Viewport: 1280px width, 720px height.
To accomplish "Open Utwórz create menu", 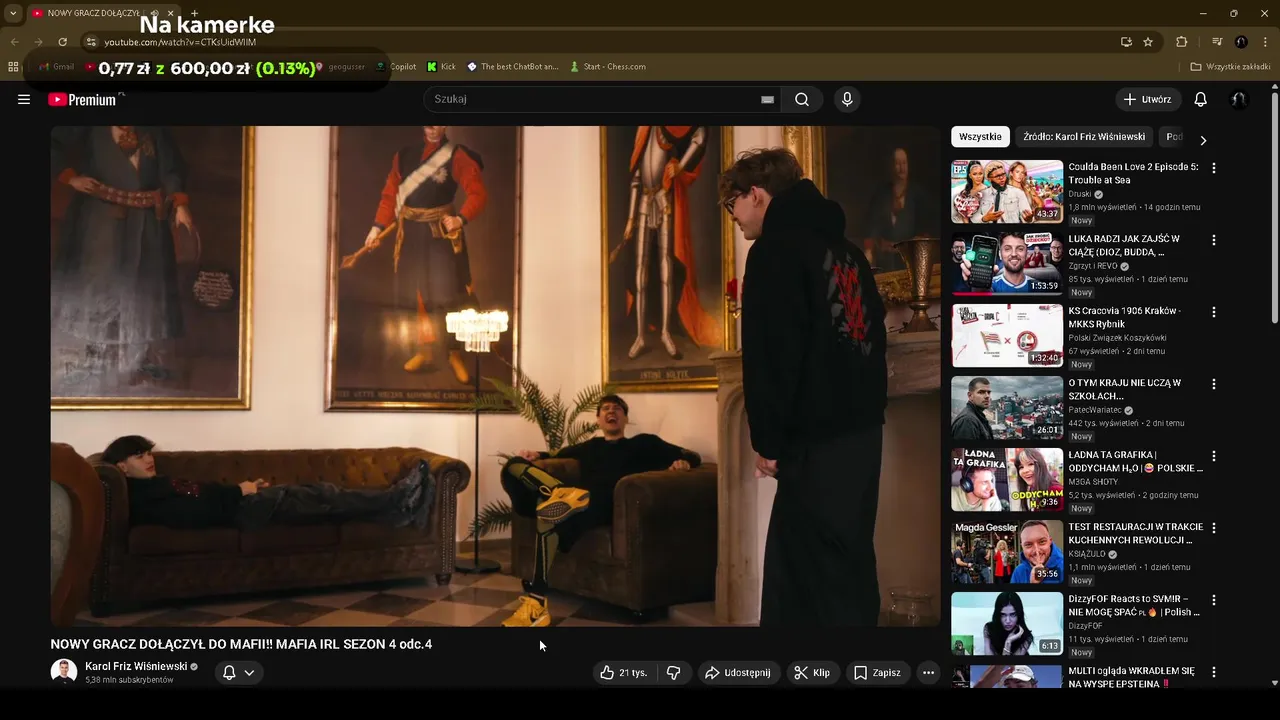I will pyautogui.click(x=1148, y=99).
